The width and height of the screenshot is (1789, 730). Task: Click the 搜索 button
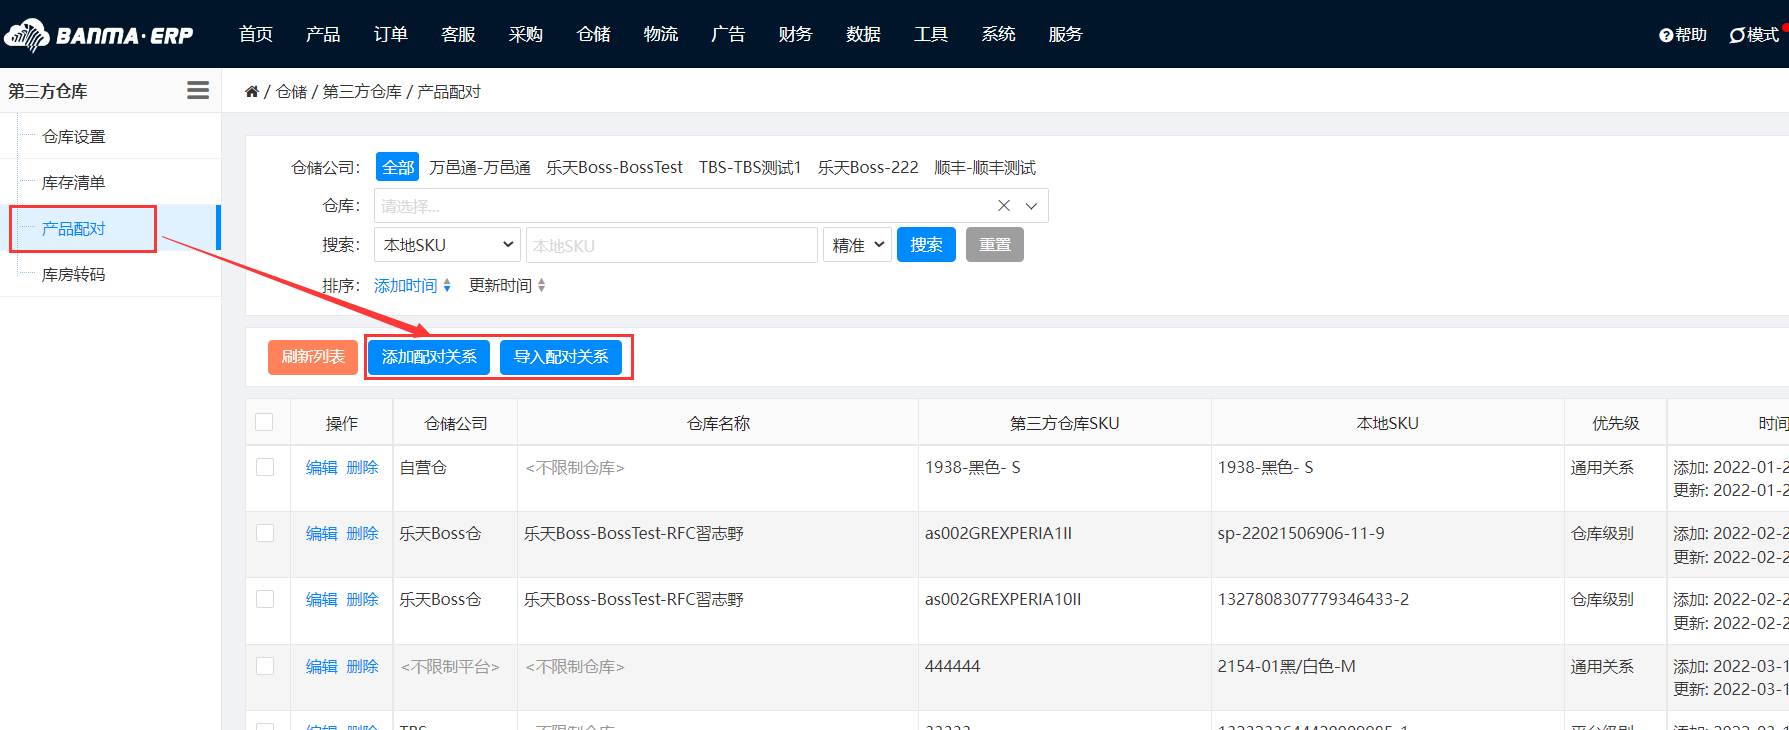pyautogui.click(x=926, y=245)
